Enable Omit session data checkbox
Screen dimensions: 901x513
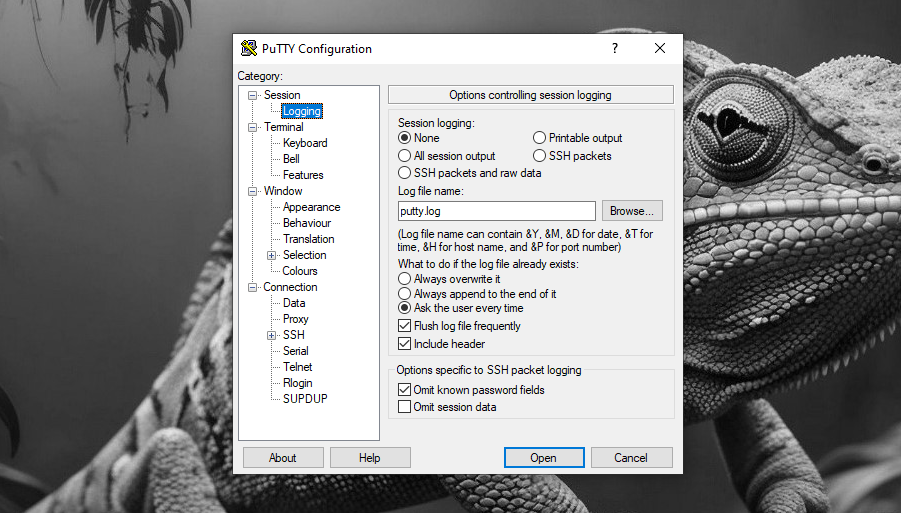click(x=405, y=407)
